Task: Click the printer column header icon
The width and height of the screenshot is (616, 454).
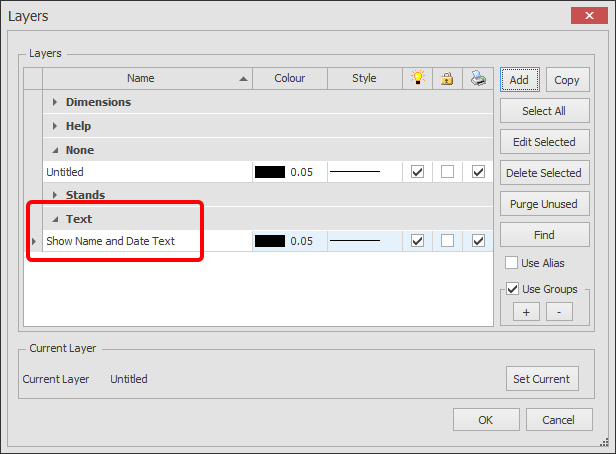Action: 478,78
